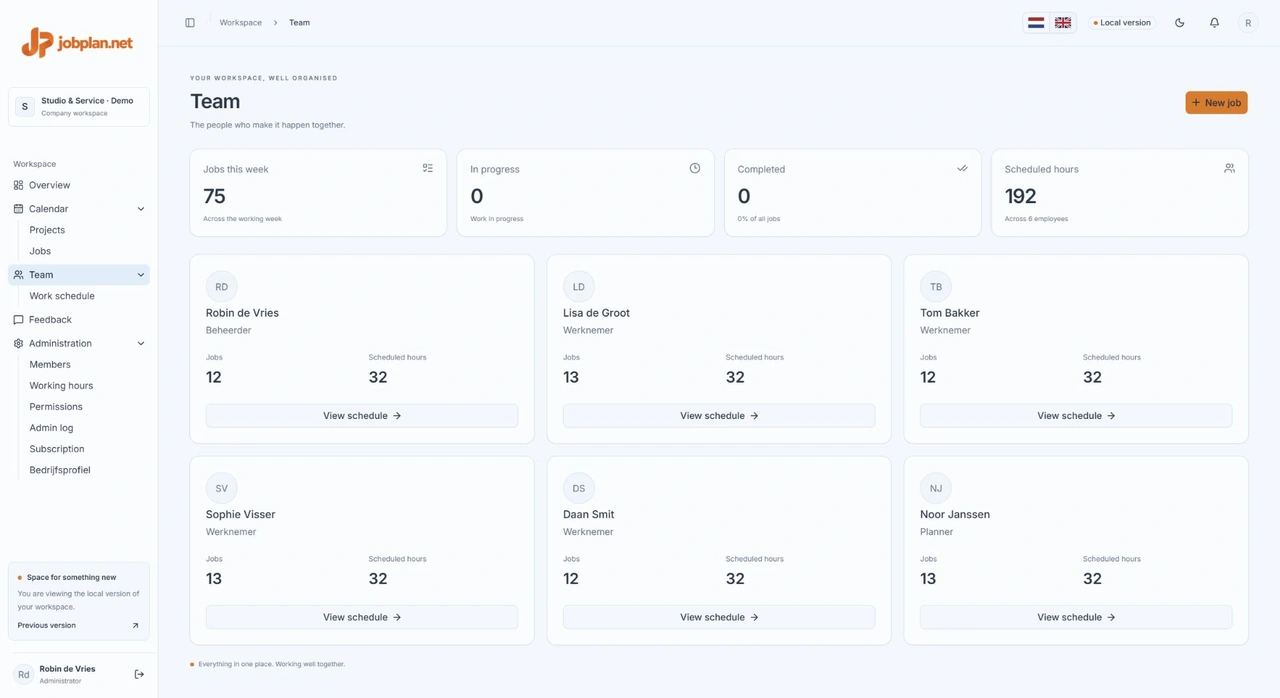Click the NJ avatar on Noor's card
The width and height of the screenshot is (1280, 698).
point(936,489)
